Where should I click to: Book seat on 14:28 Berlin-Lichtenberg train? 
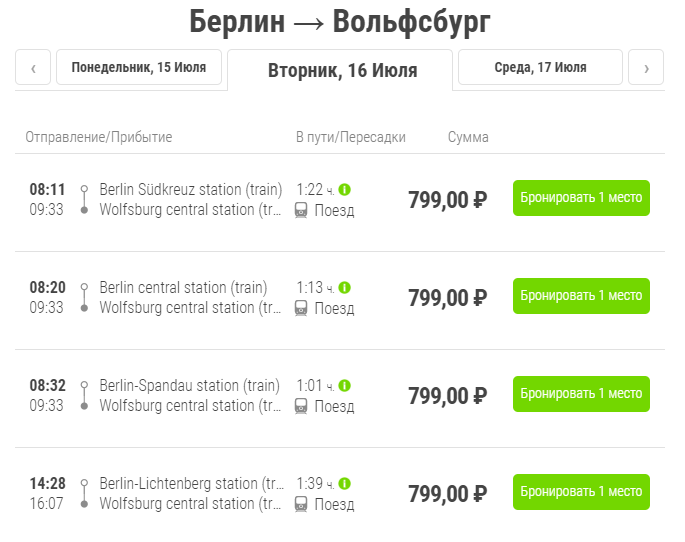(581, 492)
